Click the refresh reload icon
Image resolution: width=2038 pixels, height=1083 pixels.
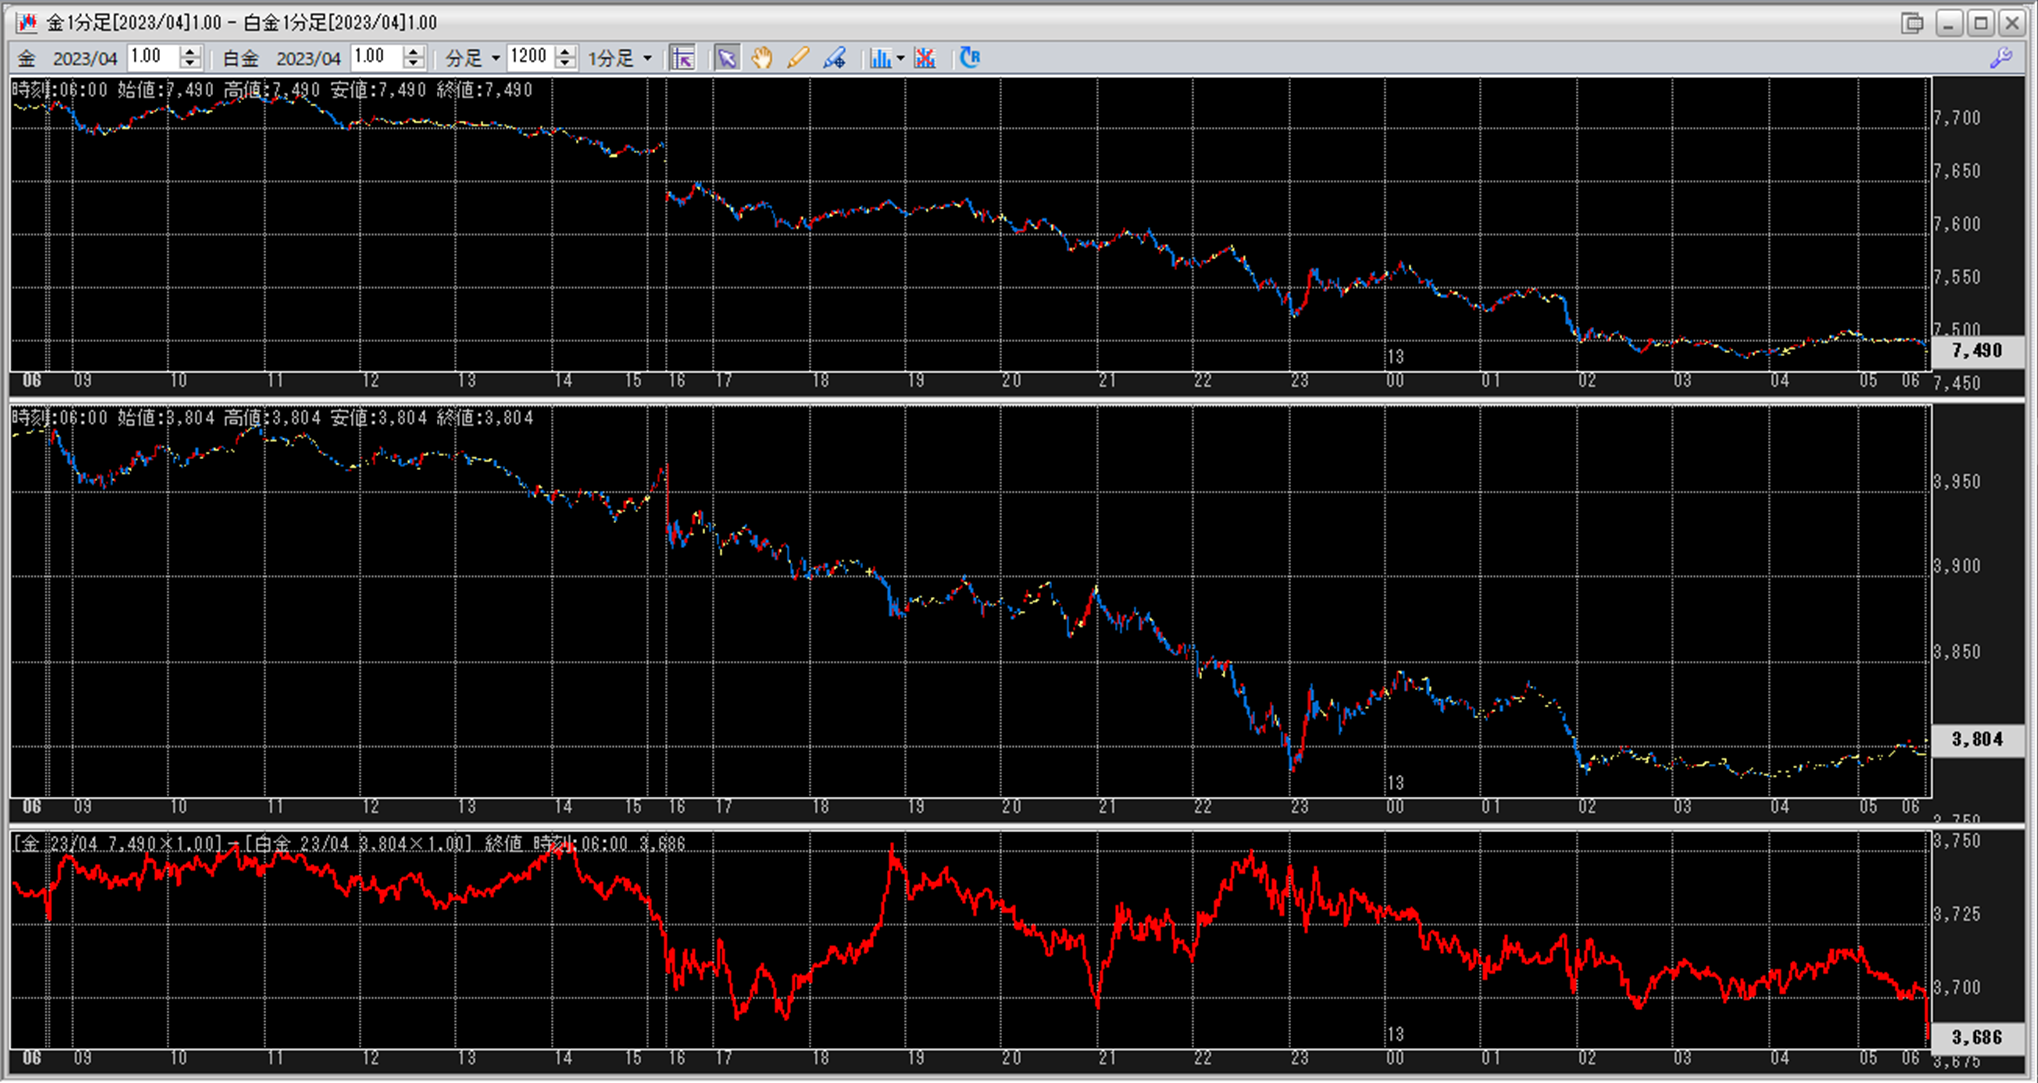(969, 58)
